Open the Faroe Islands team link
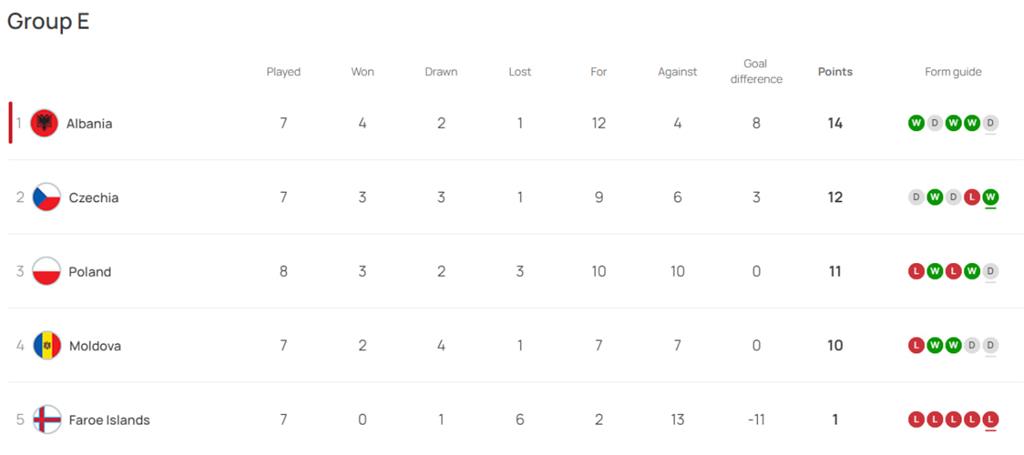 coord(109,420)
